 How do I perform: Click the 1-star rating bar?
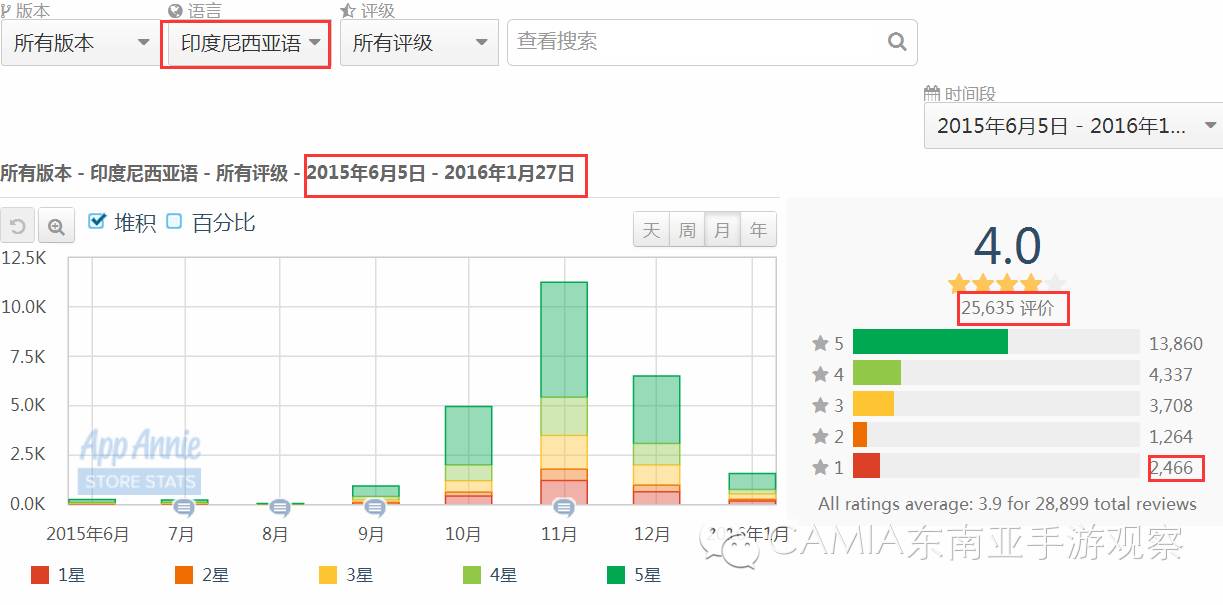(996, 466)
